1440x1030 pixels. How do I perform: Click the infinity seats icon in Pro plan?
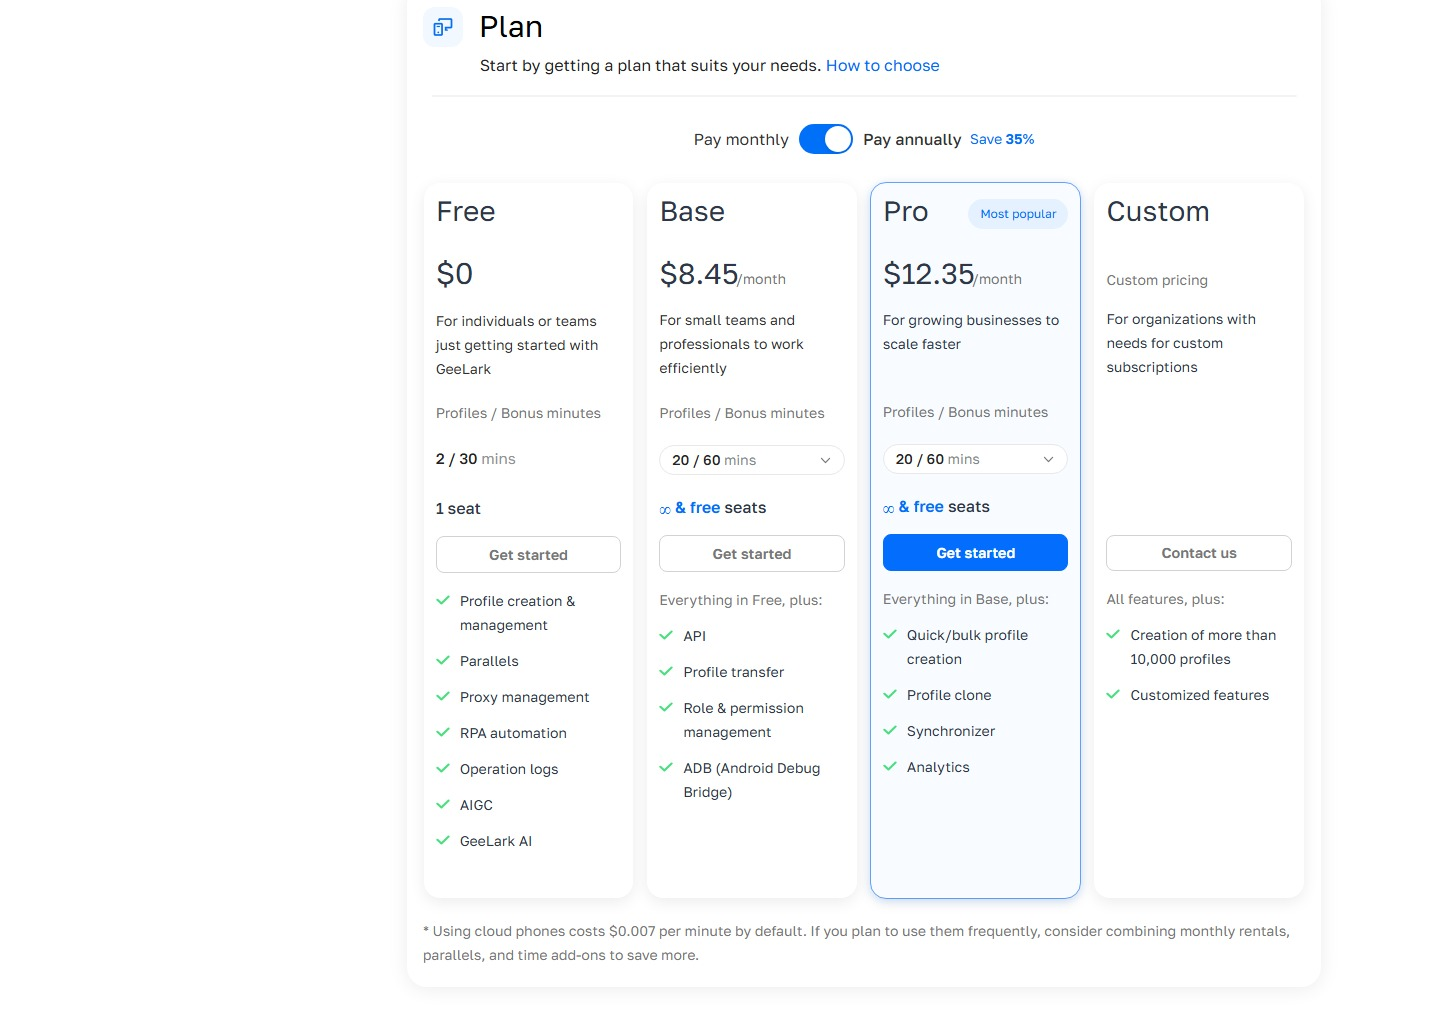(889, 509)
